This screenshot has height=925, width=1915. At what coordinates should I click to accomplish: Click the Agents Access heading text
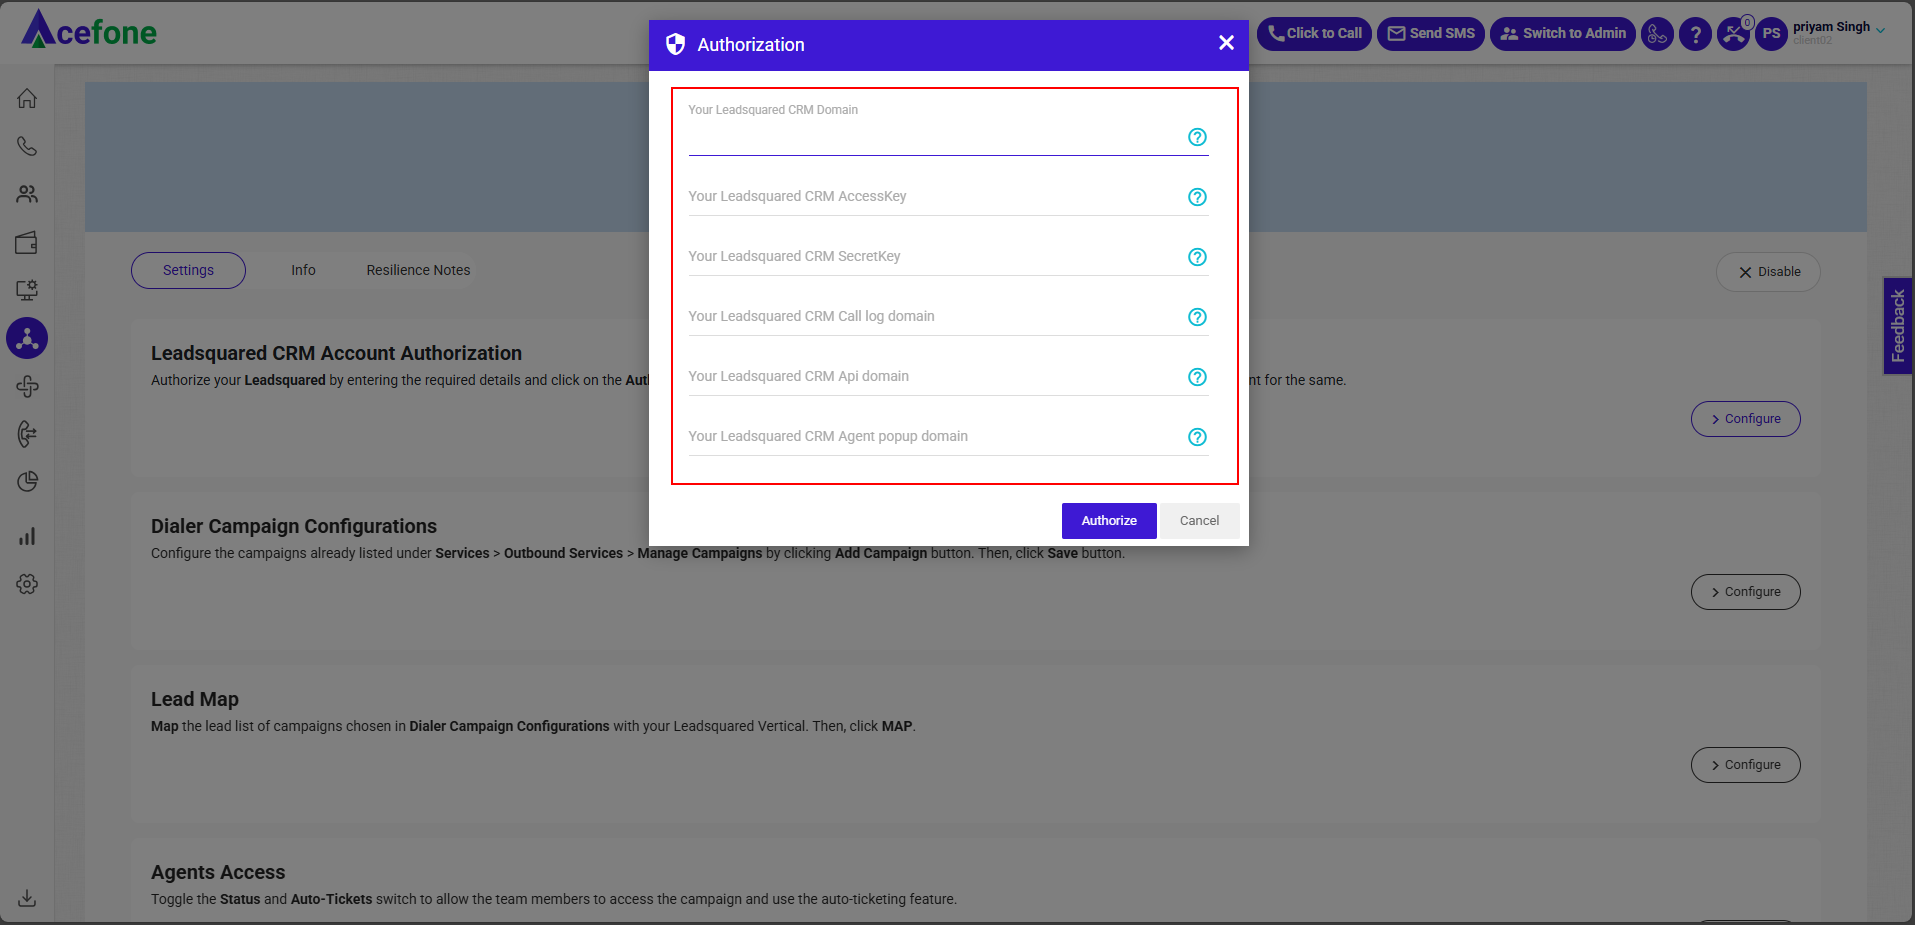tap(218, 872)
